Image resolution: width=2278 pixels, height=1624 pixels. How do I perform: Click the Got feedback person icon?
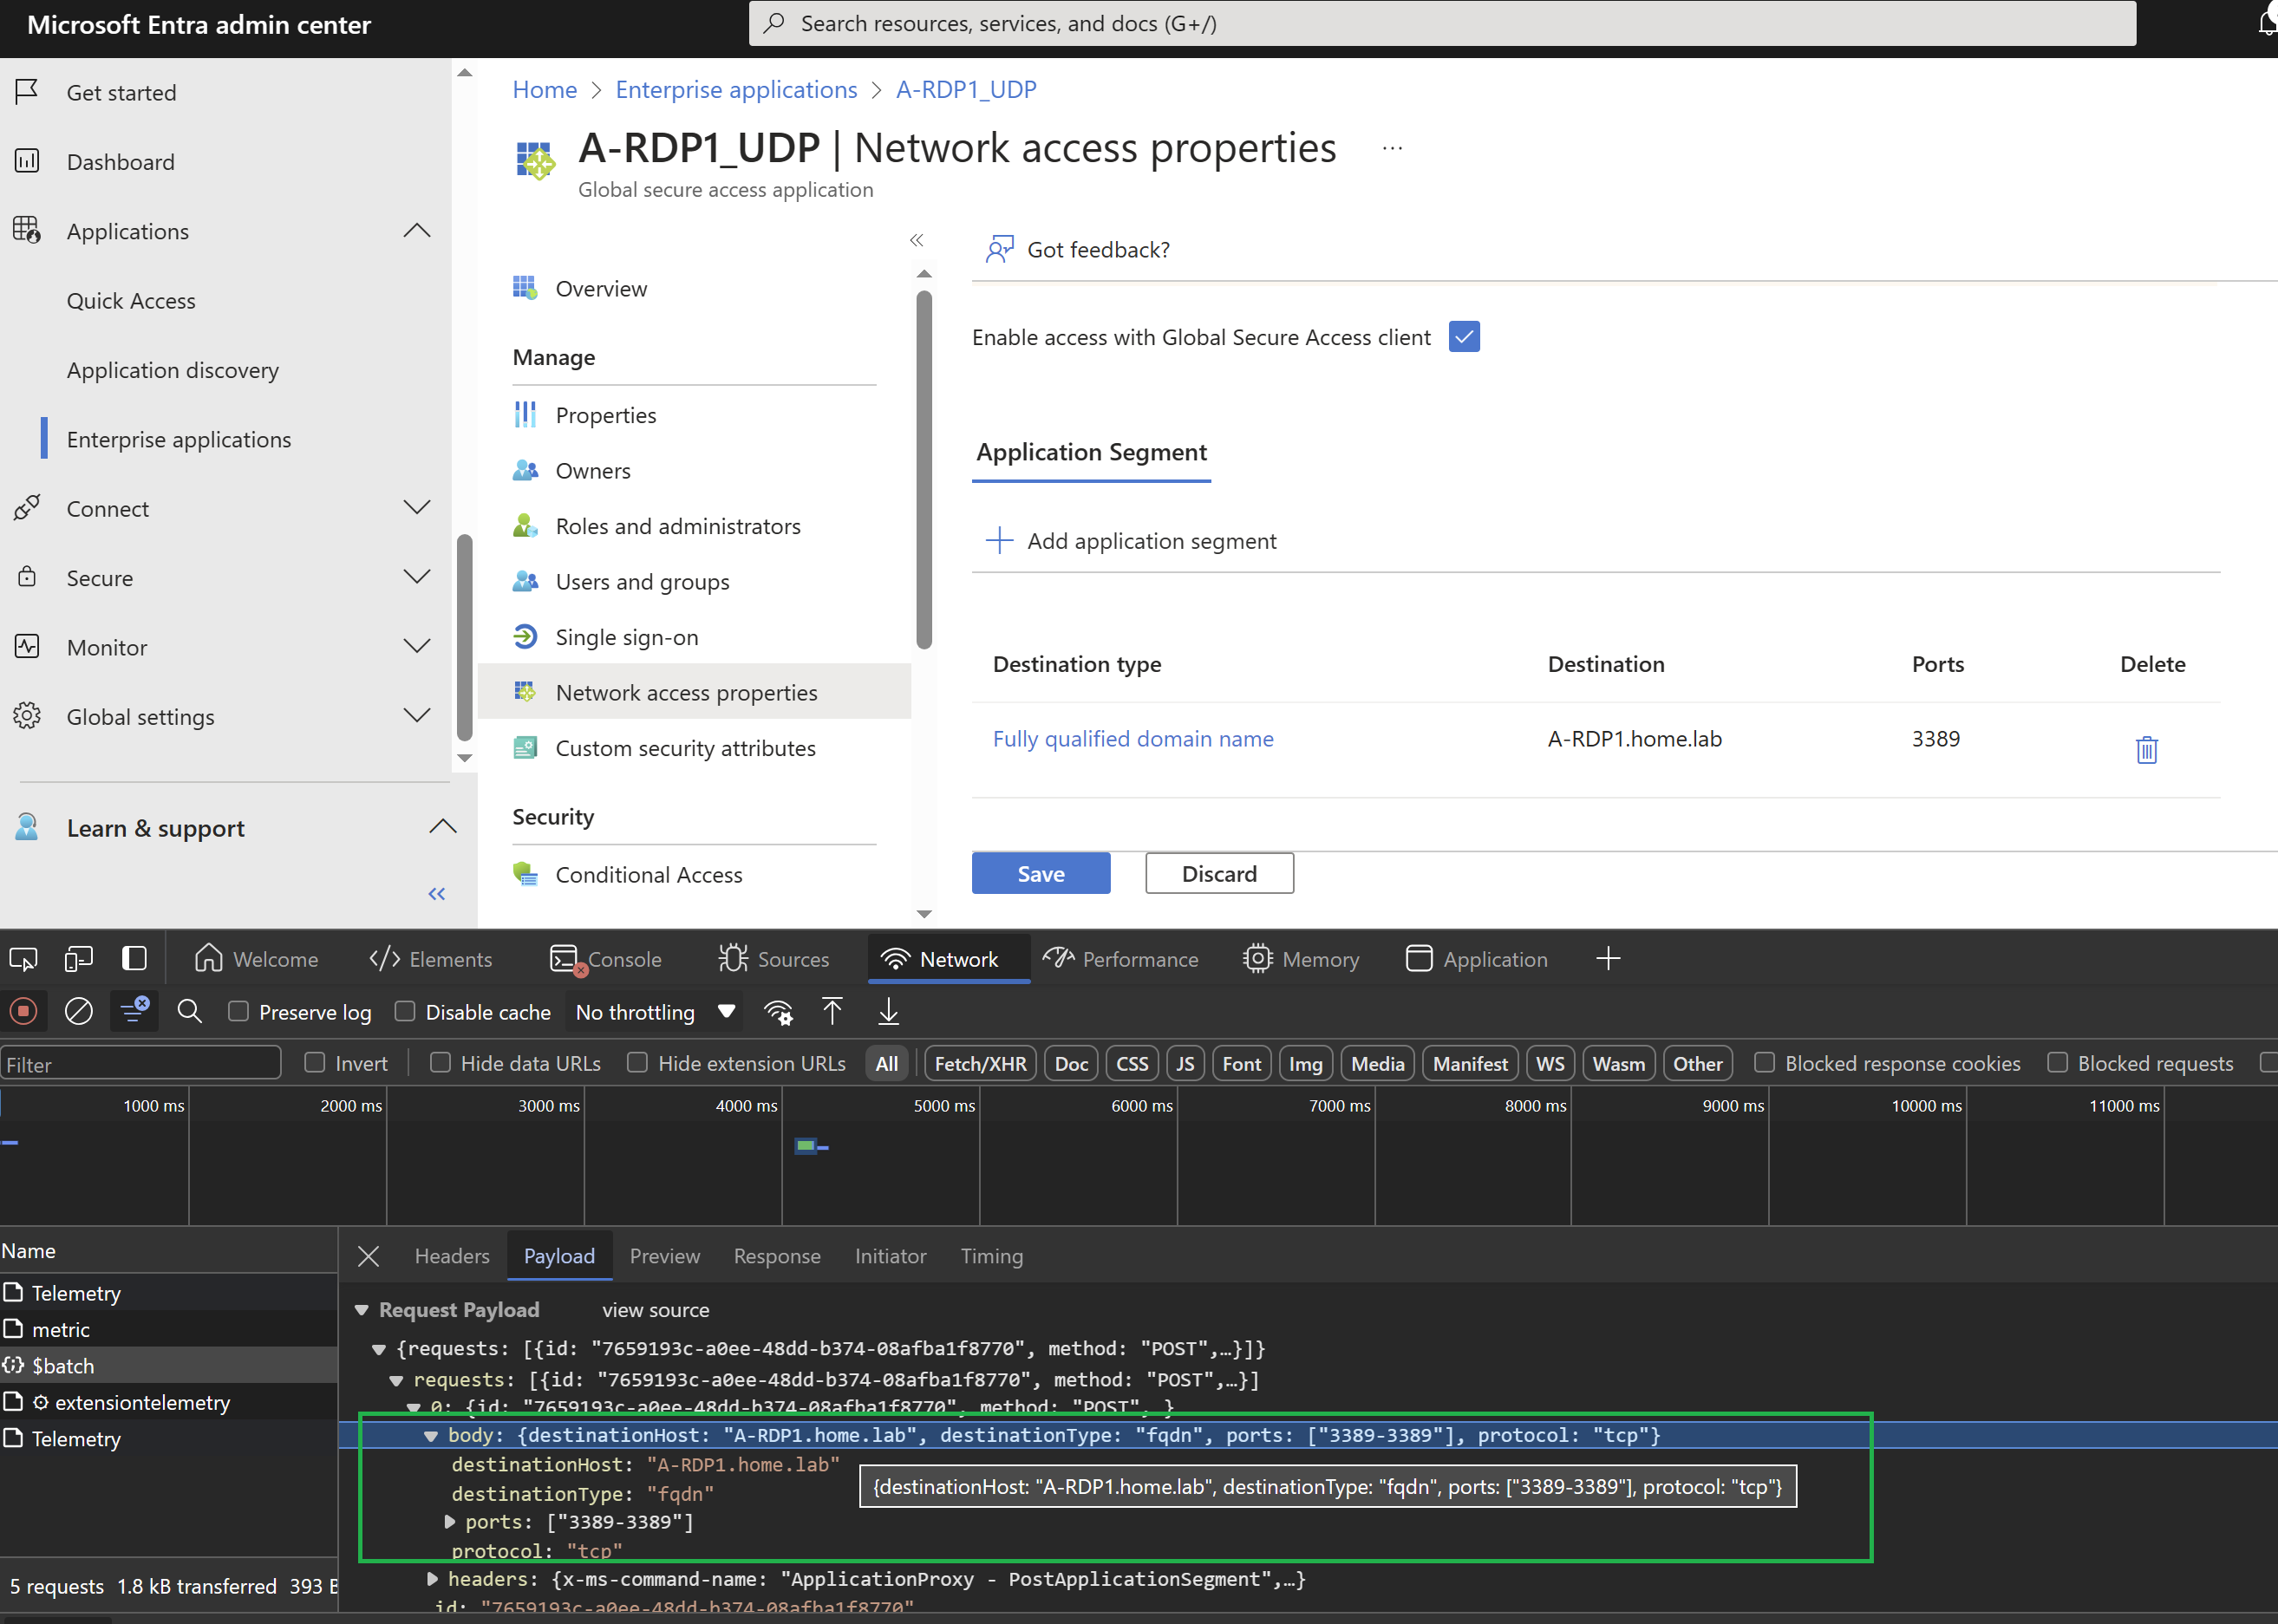click(999, 249)
